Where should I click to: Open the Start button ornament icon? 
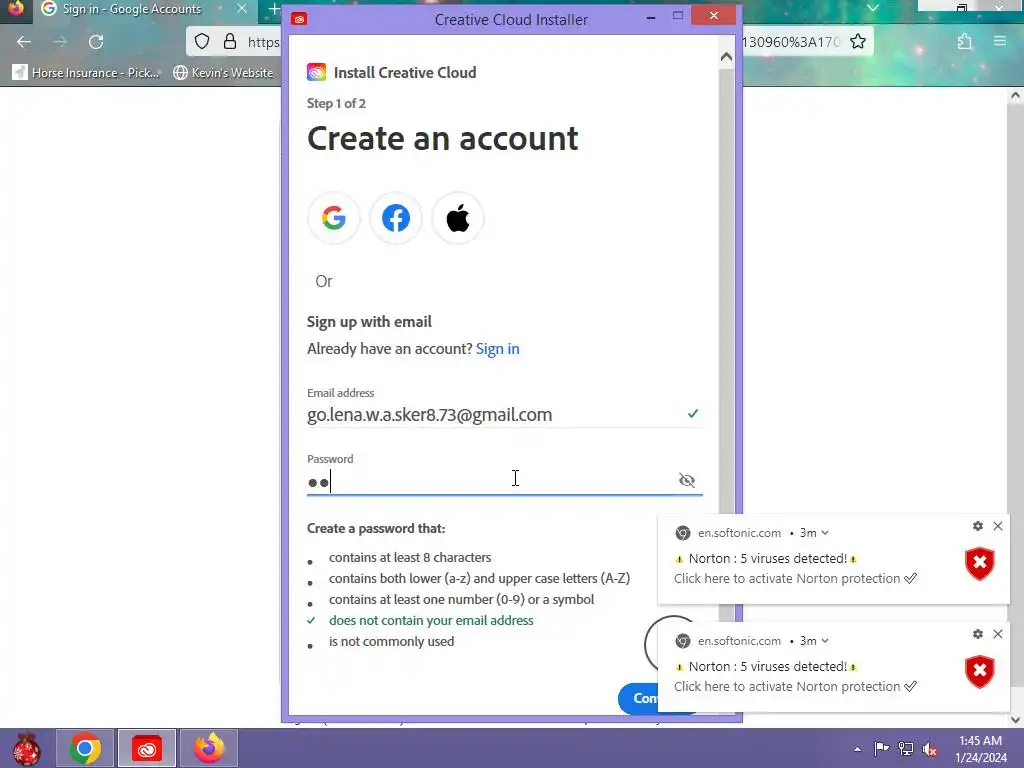coord(27,748)
